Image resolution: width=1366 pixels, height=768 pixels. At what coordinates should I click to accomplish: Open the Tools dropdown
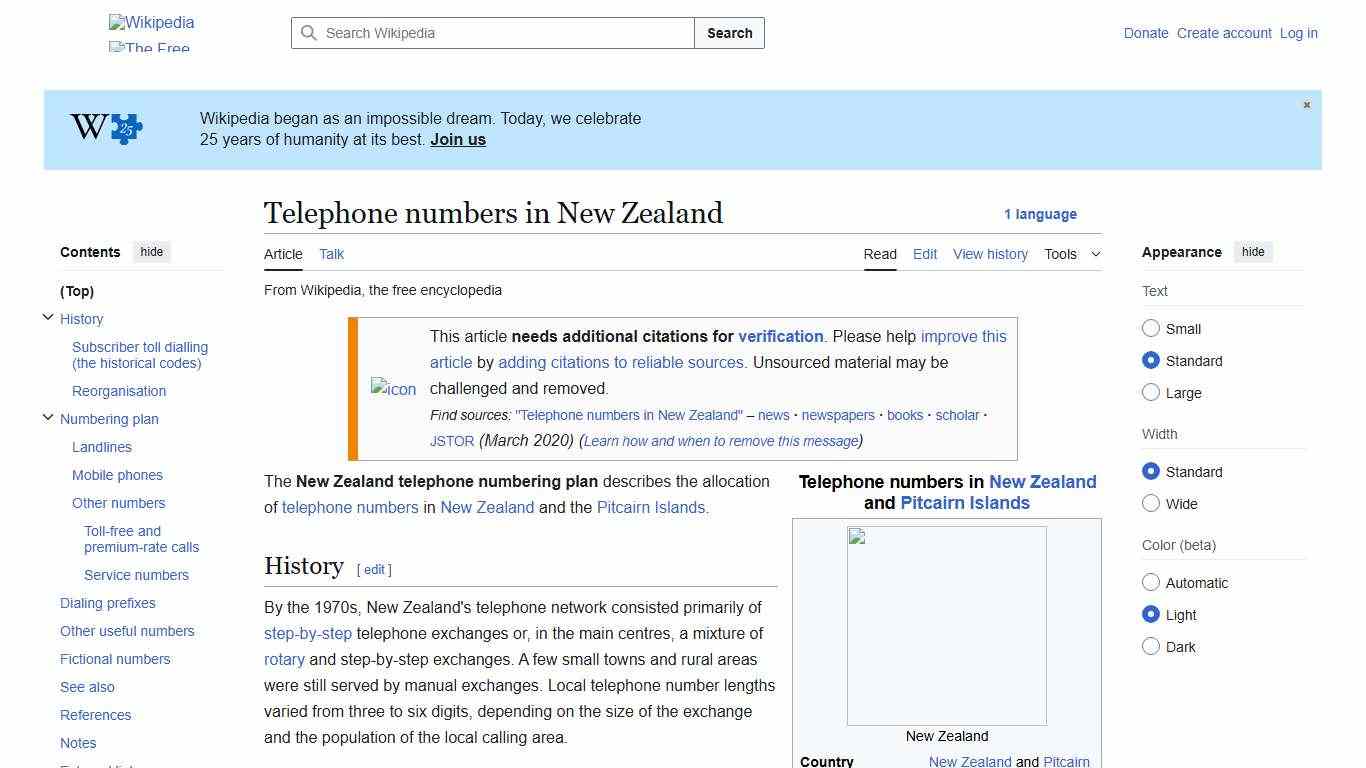point(1072,254)
